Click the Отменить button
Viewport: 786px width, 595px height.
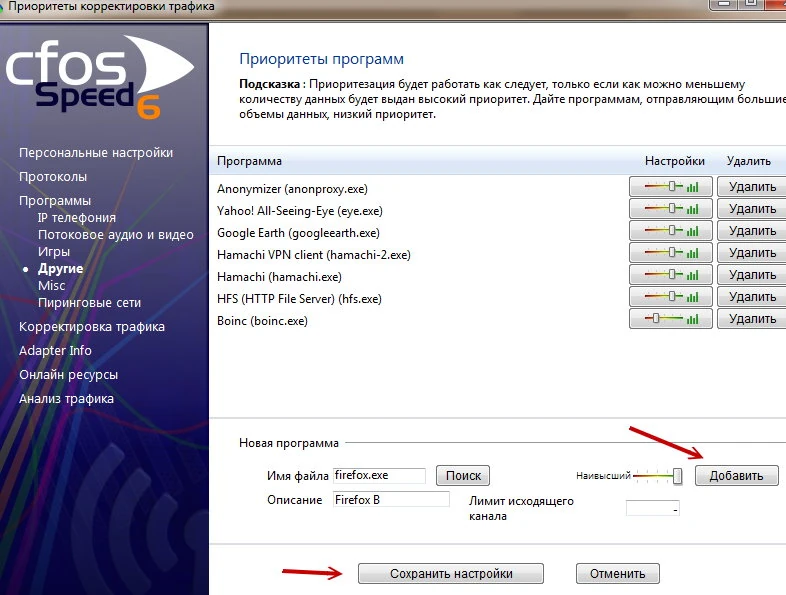click(x=618, y=573)
